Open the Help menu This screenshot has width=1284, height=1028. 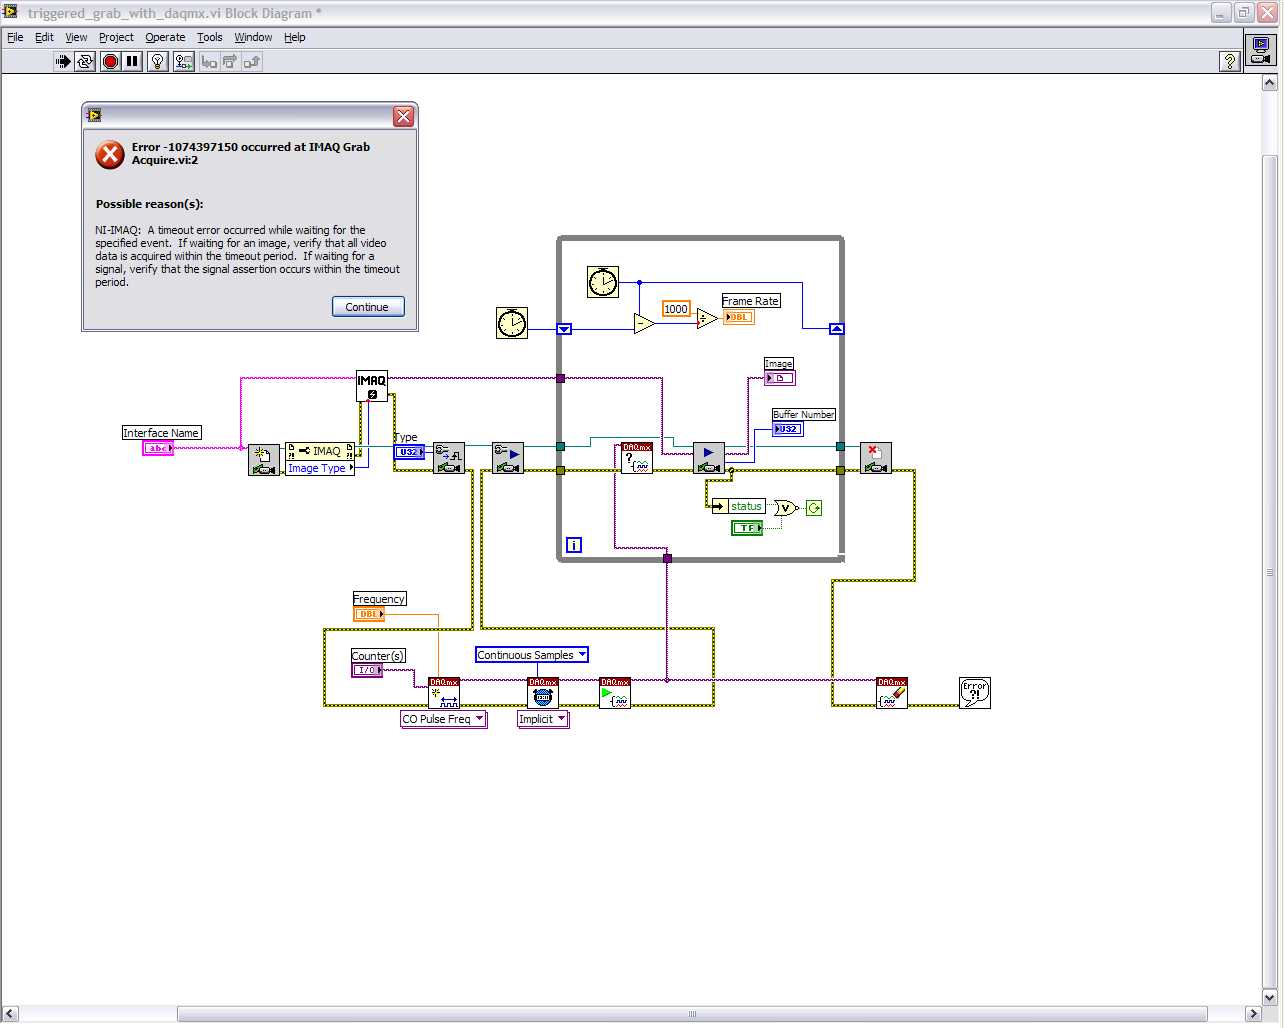tap(294, 37)
